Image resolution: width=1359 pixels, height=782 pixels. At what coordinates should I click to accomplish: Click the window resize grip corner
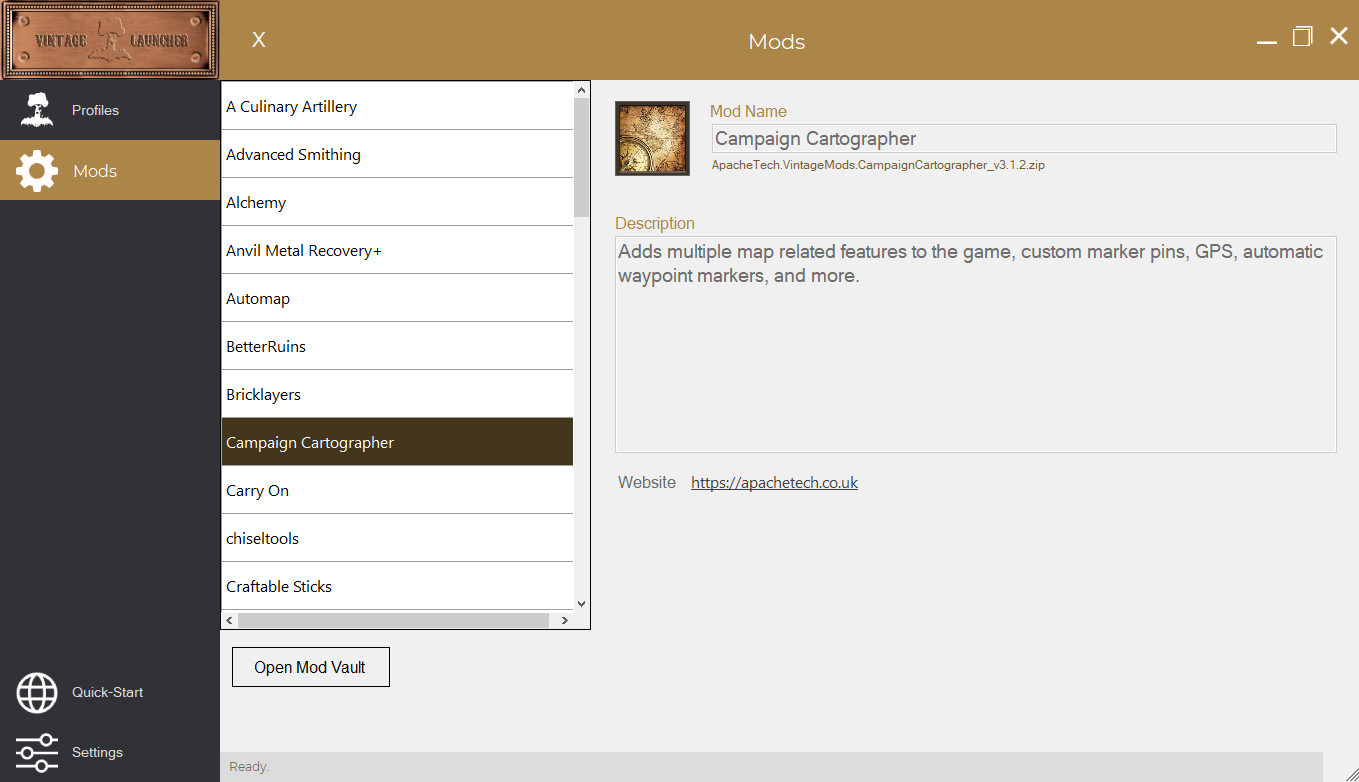tap(1349, 772)
